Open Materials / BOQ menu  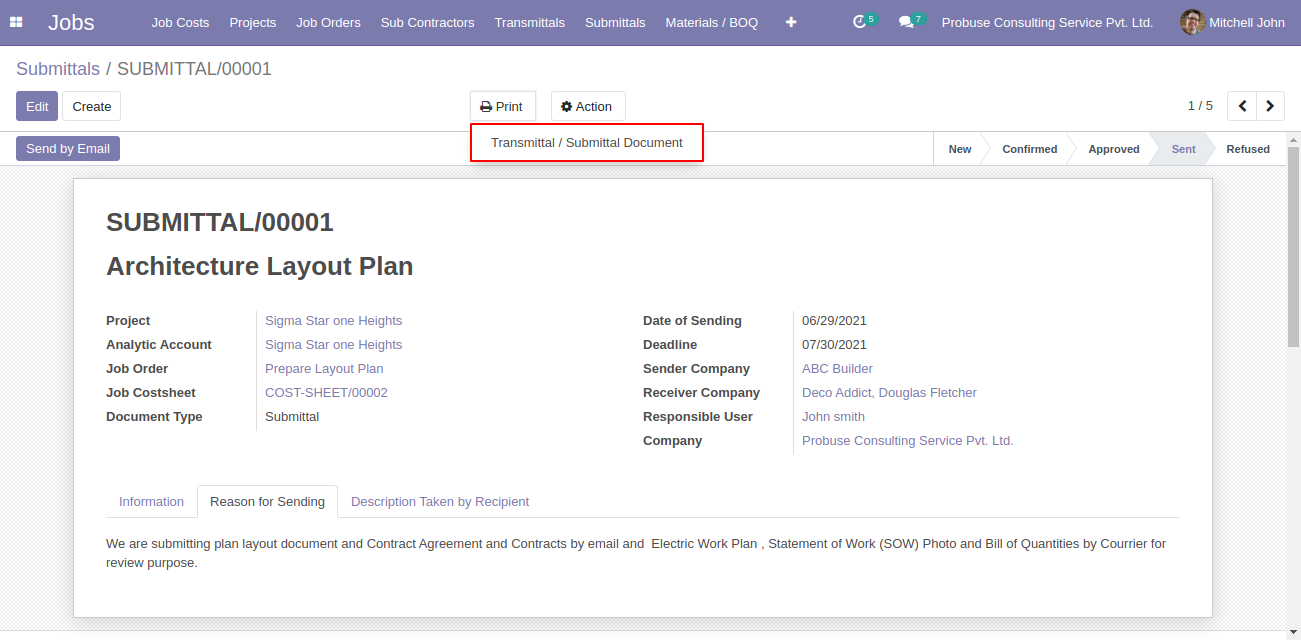(x=712, y=22)
